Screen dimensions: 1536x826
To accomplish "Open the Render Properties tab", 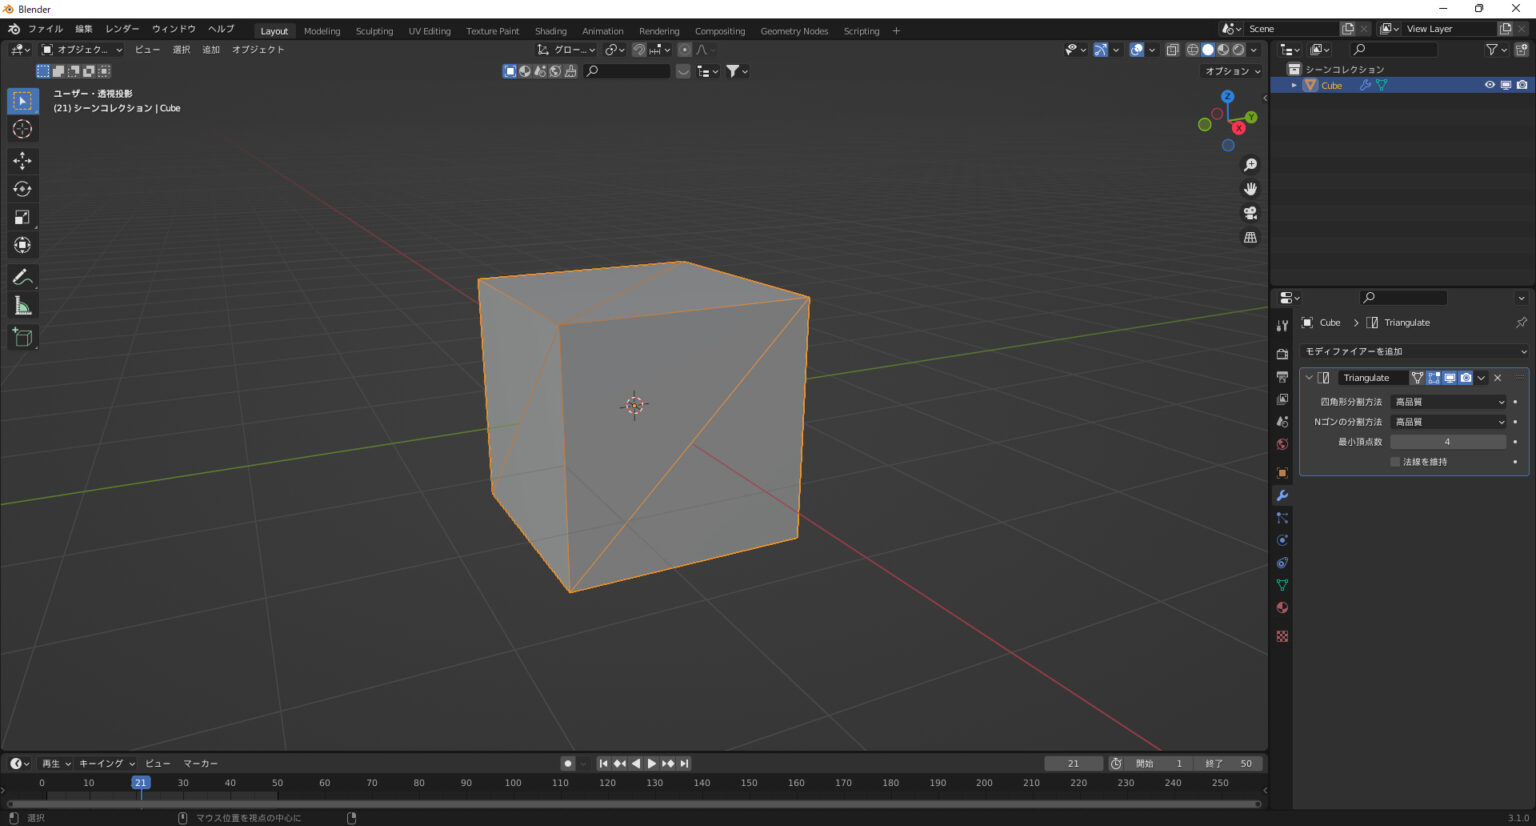I will click(1282, 352).
